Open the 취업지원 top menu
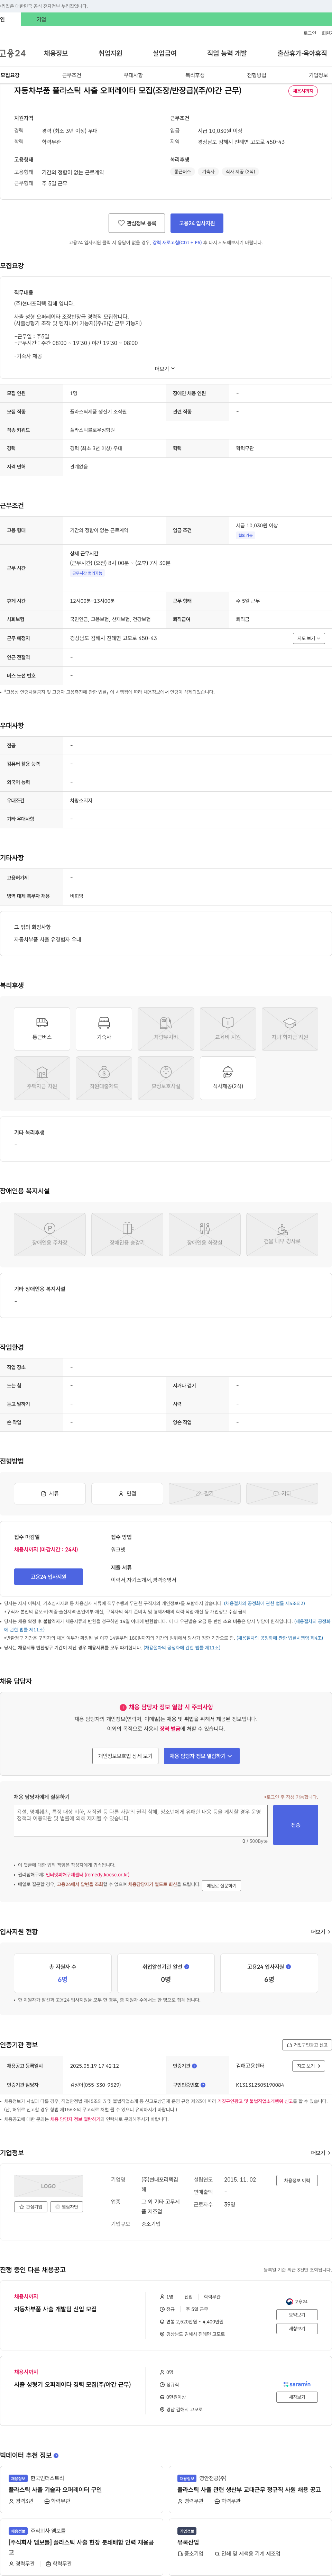332x2576 pixels. pos(110,53)
